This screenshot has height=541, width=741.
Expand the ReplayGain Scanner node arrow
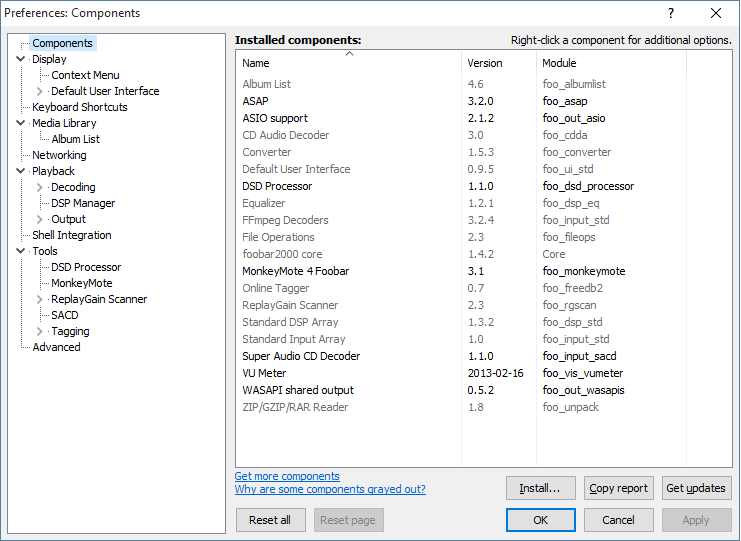pos(40,300)
